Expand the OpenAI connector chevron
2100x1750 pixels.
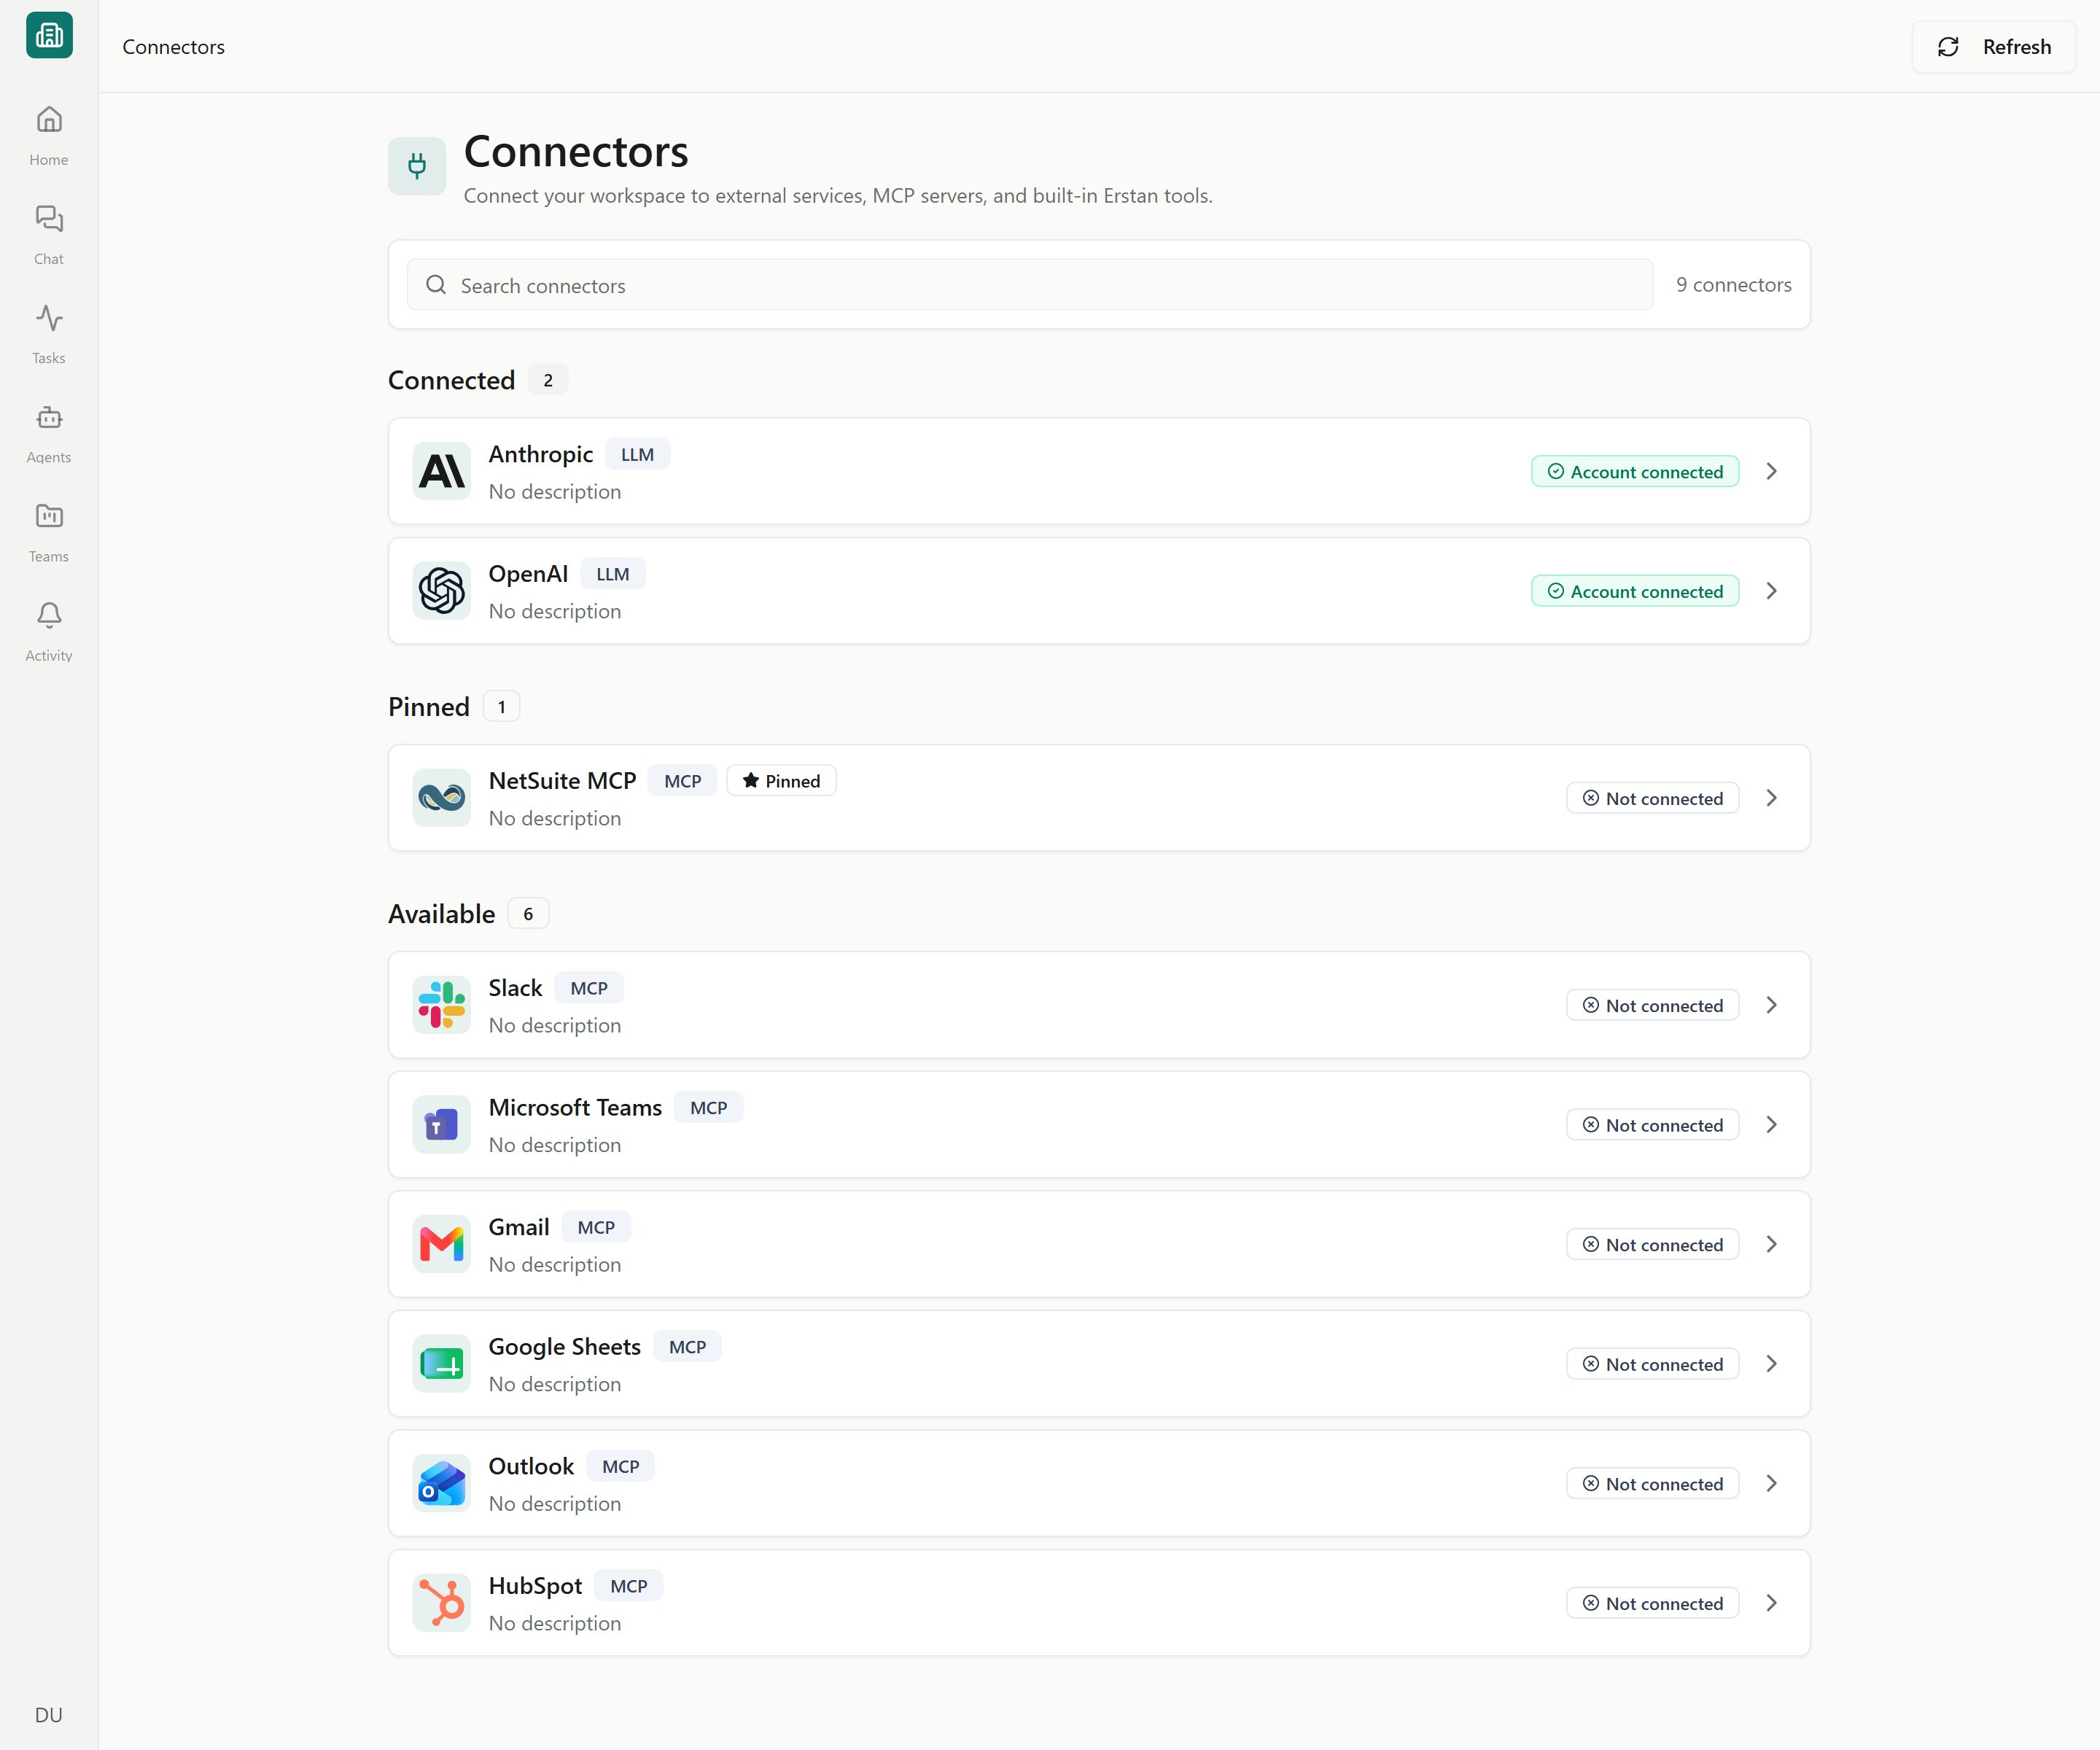1772,591
